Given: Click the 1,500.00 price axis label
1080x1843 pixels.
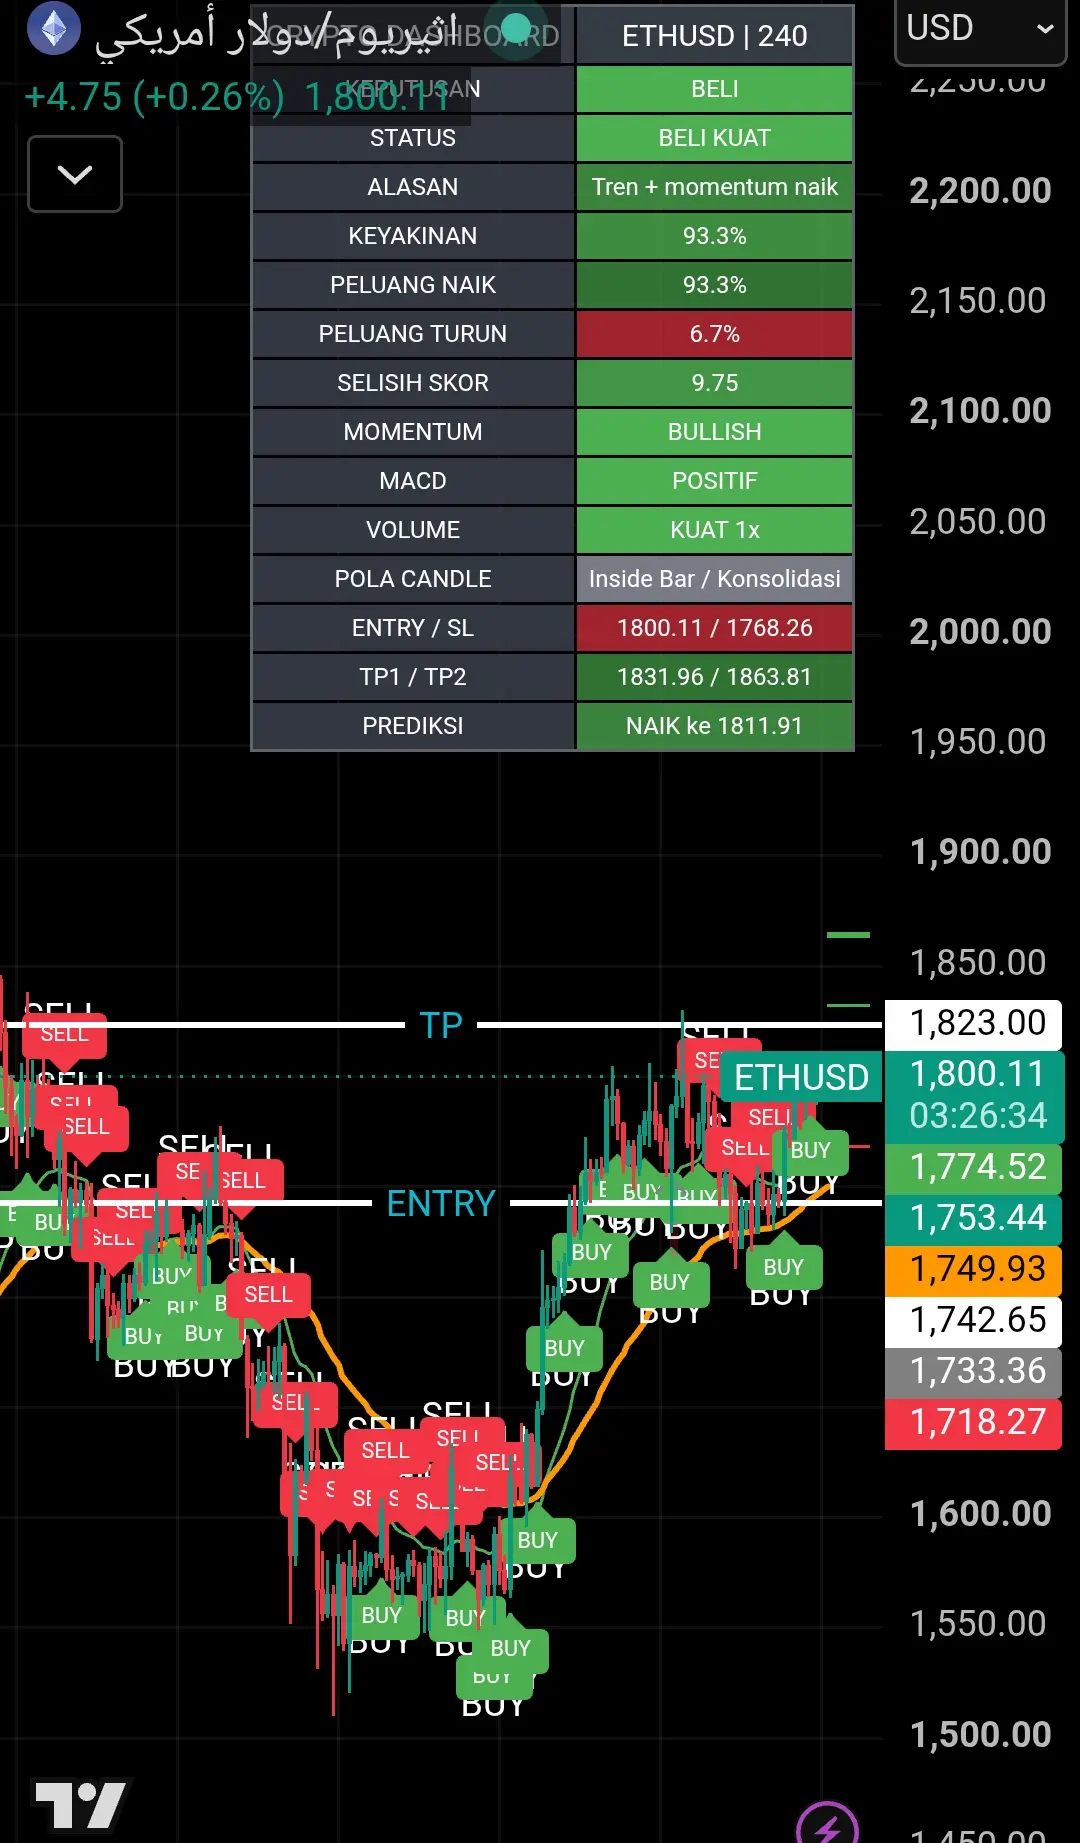Looking at the screenshot, I should pos(980,1734).
